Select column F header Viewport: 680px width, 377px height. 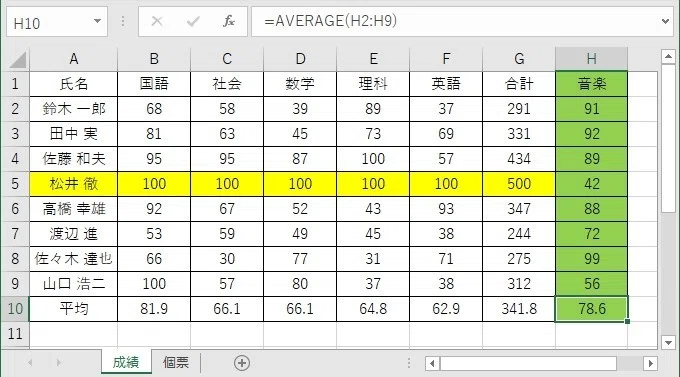[446, 59]
